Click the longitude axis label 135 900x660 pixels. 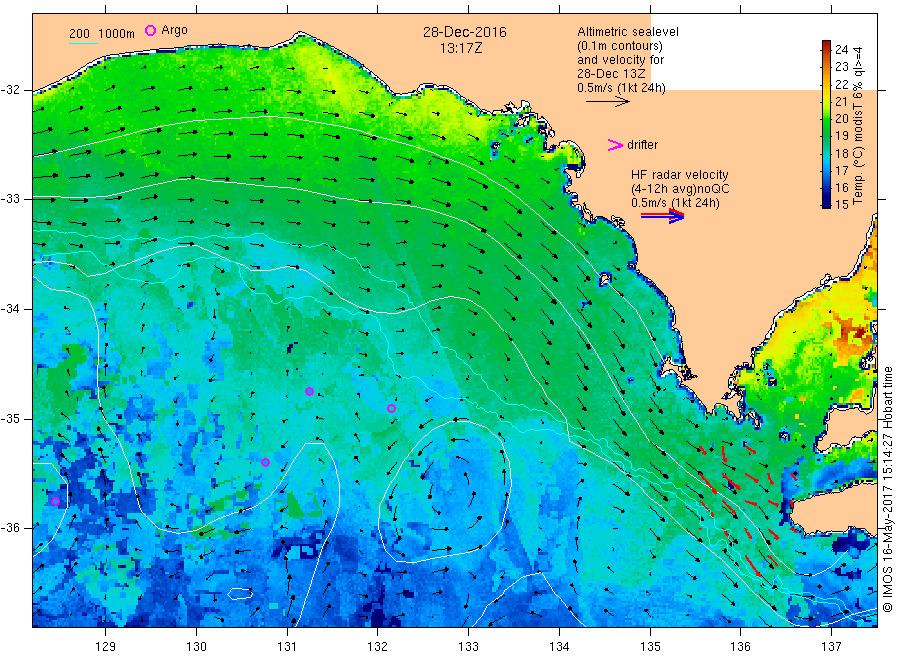click(x=650, y=647)
